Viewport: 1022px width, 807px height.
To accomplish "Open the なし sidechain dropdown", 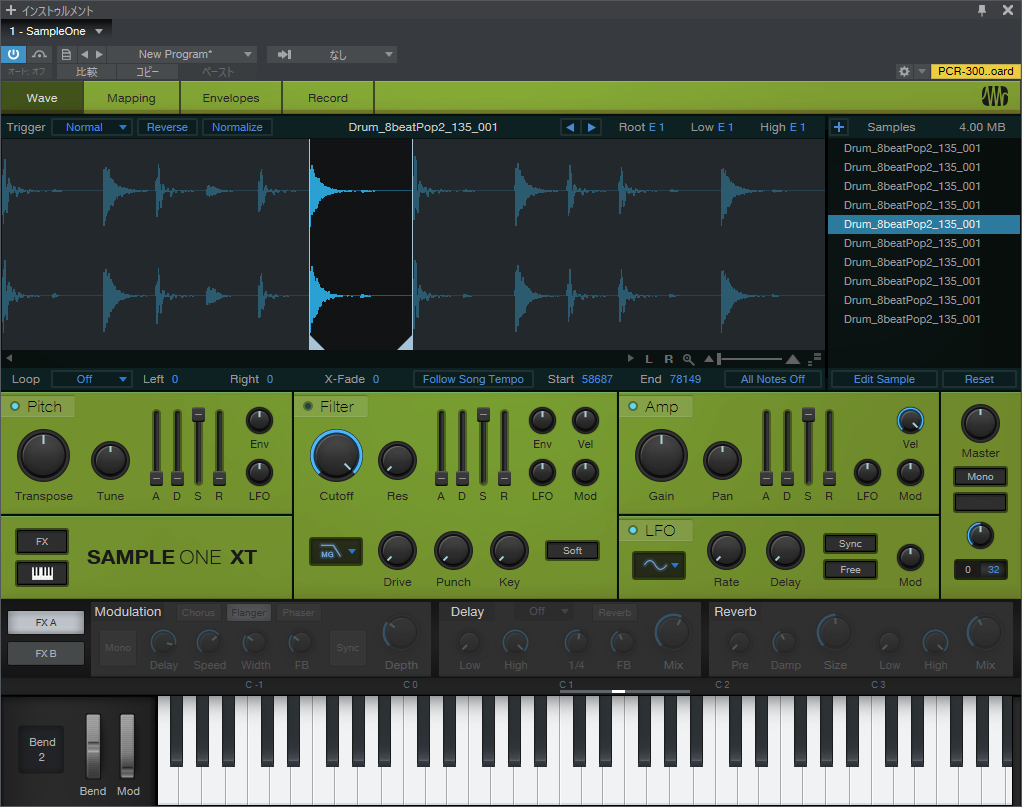I will [347, 54].
